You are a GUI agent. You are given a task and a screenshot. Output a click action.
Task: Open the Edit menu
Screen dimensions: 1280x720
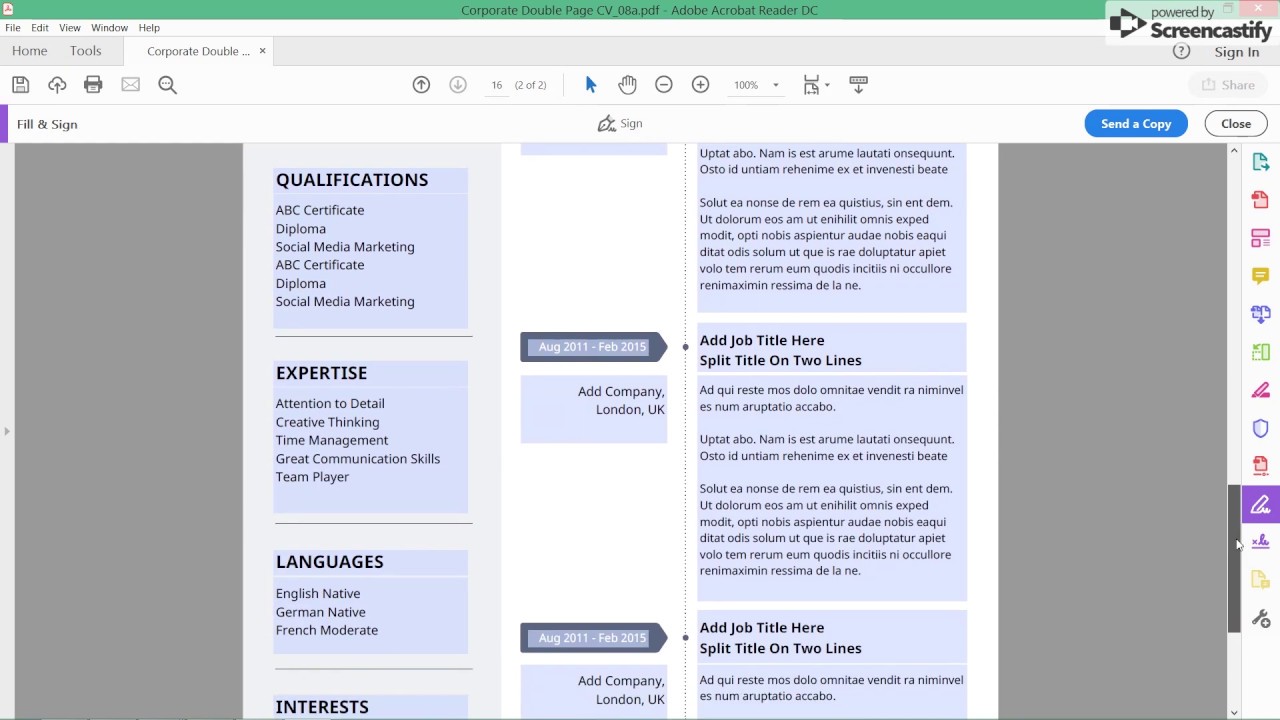[x=40, y=28]
